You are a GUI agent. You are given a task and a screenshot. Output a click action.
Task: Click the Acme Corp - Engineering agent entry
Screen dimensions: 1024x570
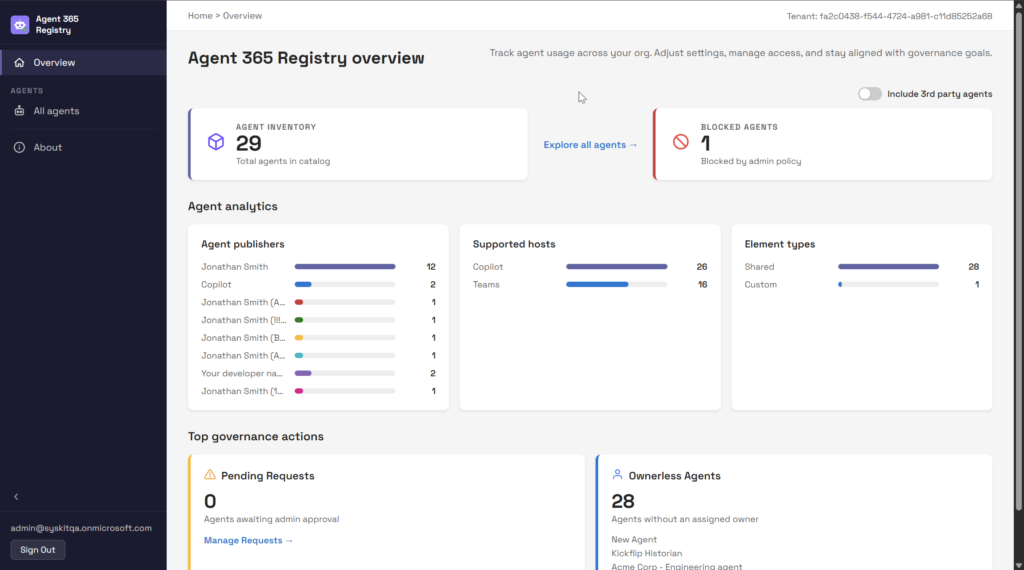pyautogui.click(x=677, y=566)
